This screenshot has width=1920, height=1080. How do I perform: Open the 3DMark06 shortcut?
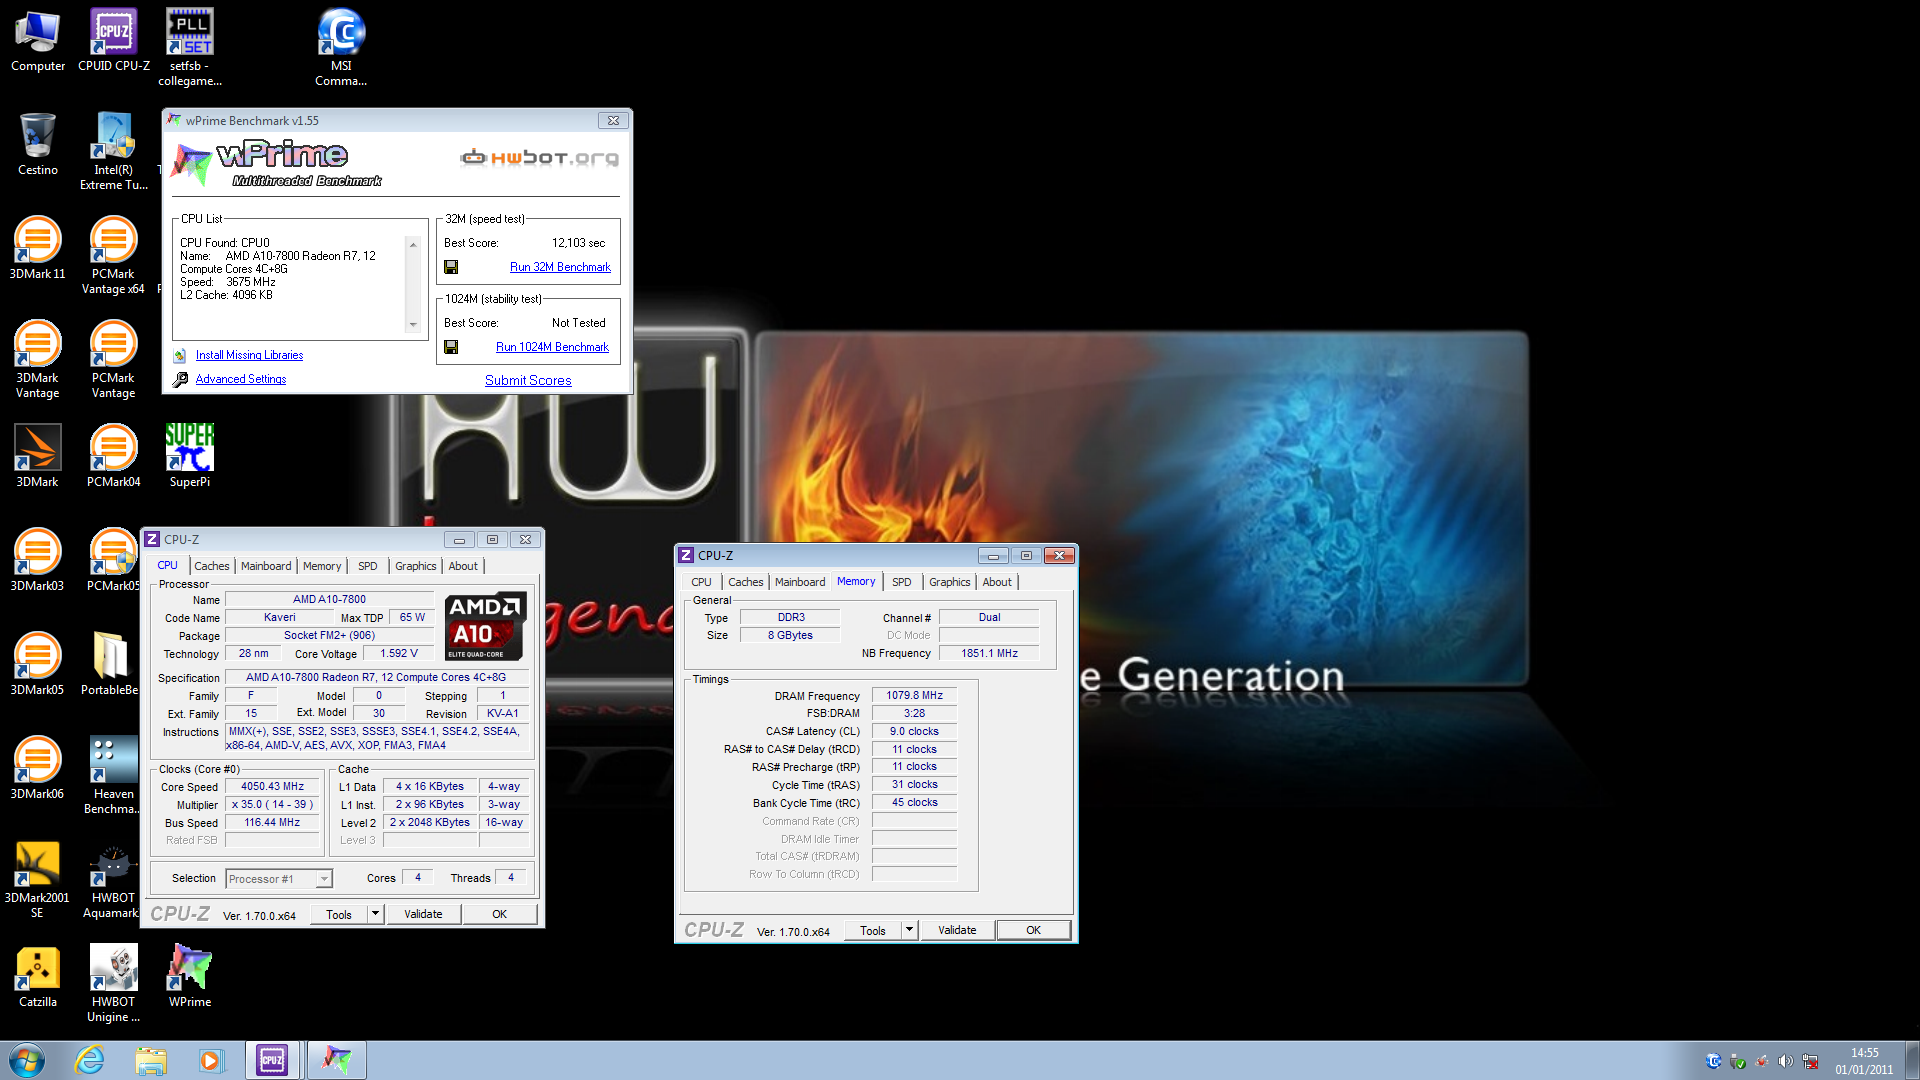point(38,768)
